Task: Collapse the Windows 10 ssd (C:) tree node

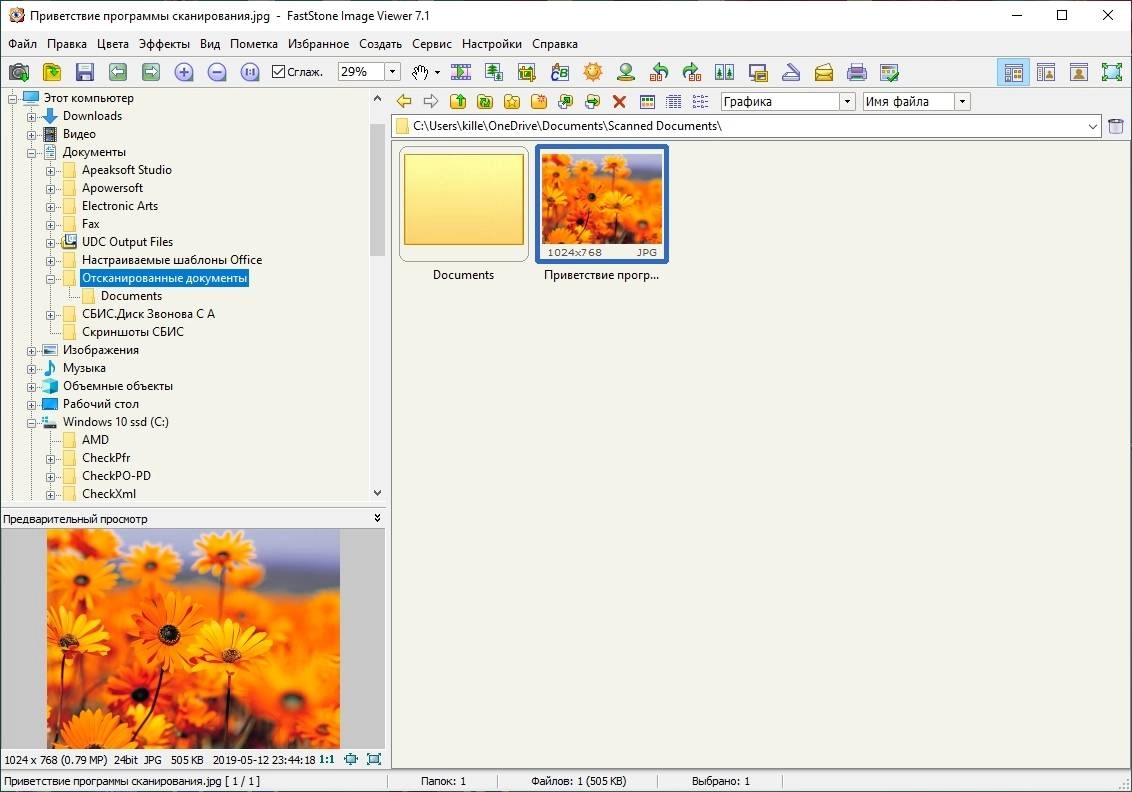Action: pos(31,423)
